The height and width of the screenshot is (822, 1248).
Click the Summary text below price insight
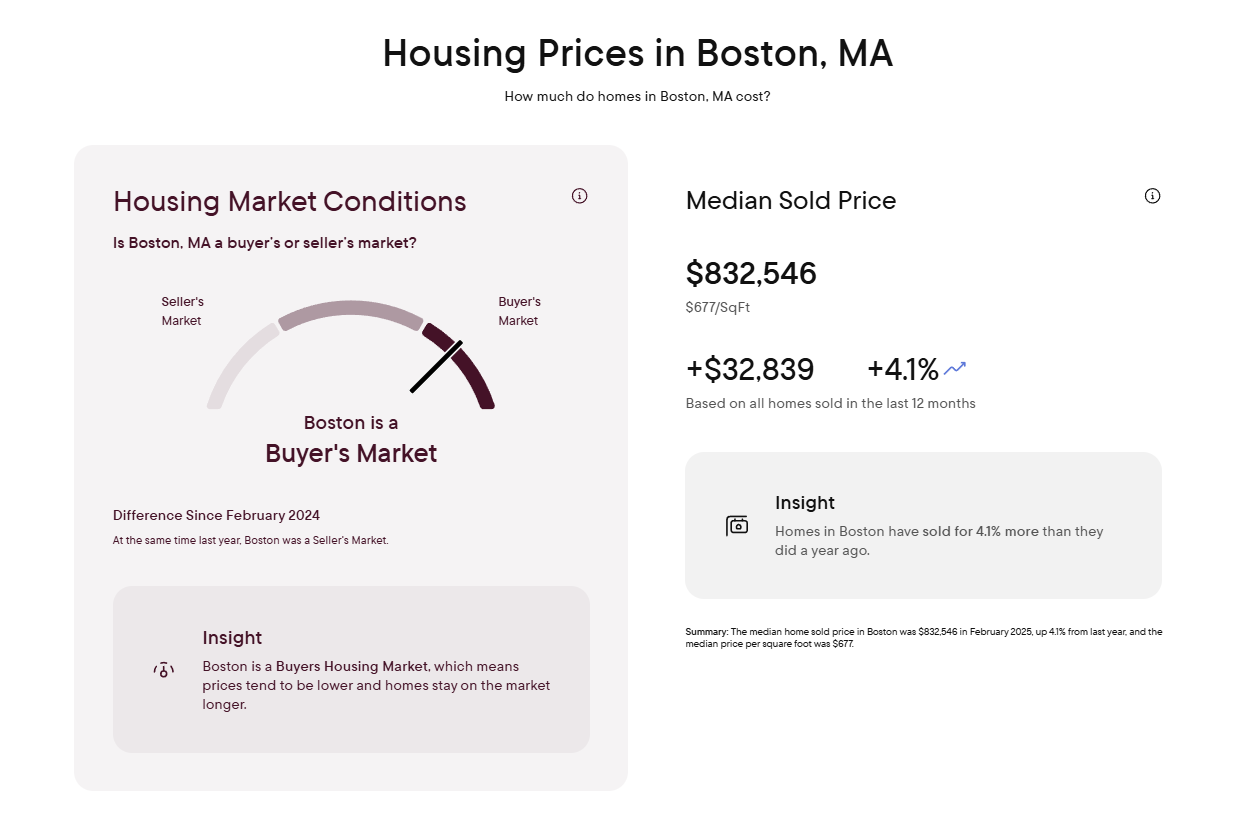pos(923,638)
